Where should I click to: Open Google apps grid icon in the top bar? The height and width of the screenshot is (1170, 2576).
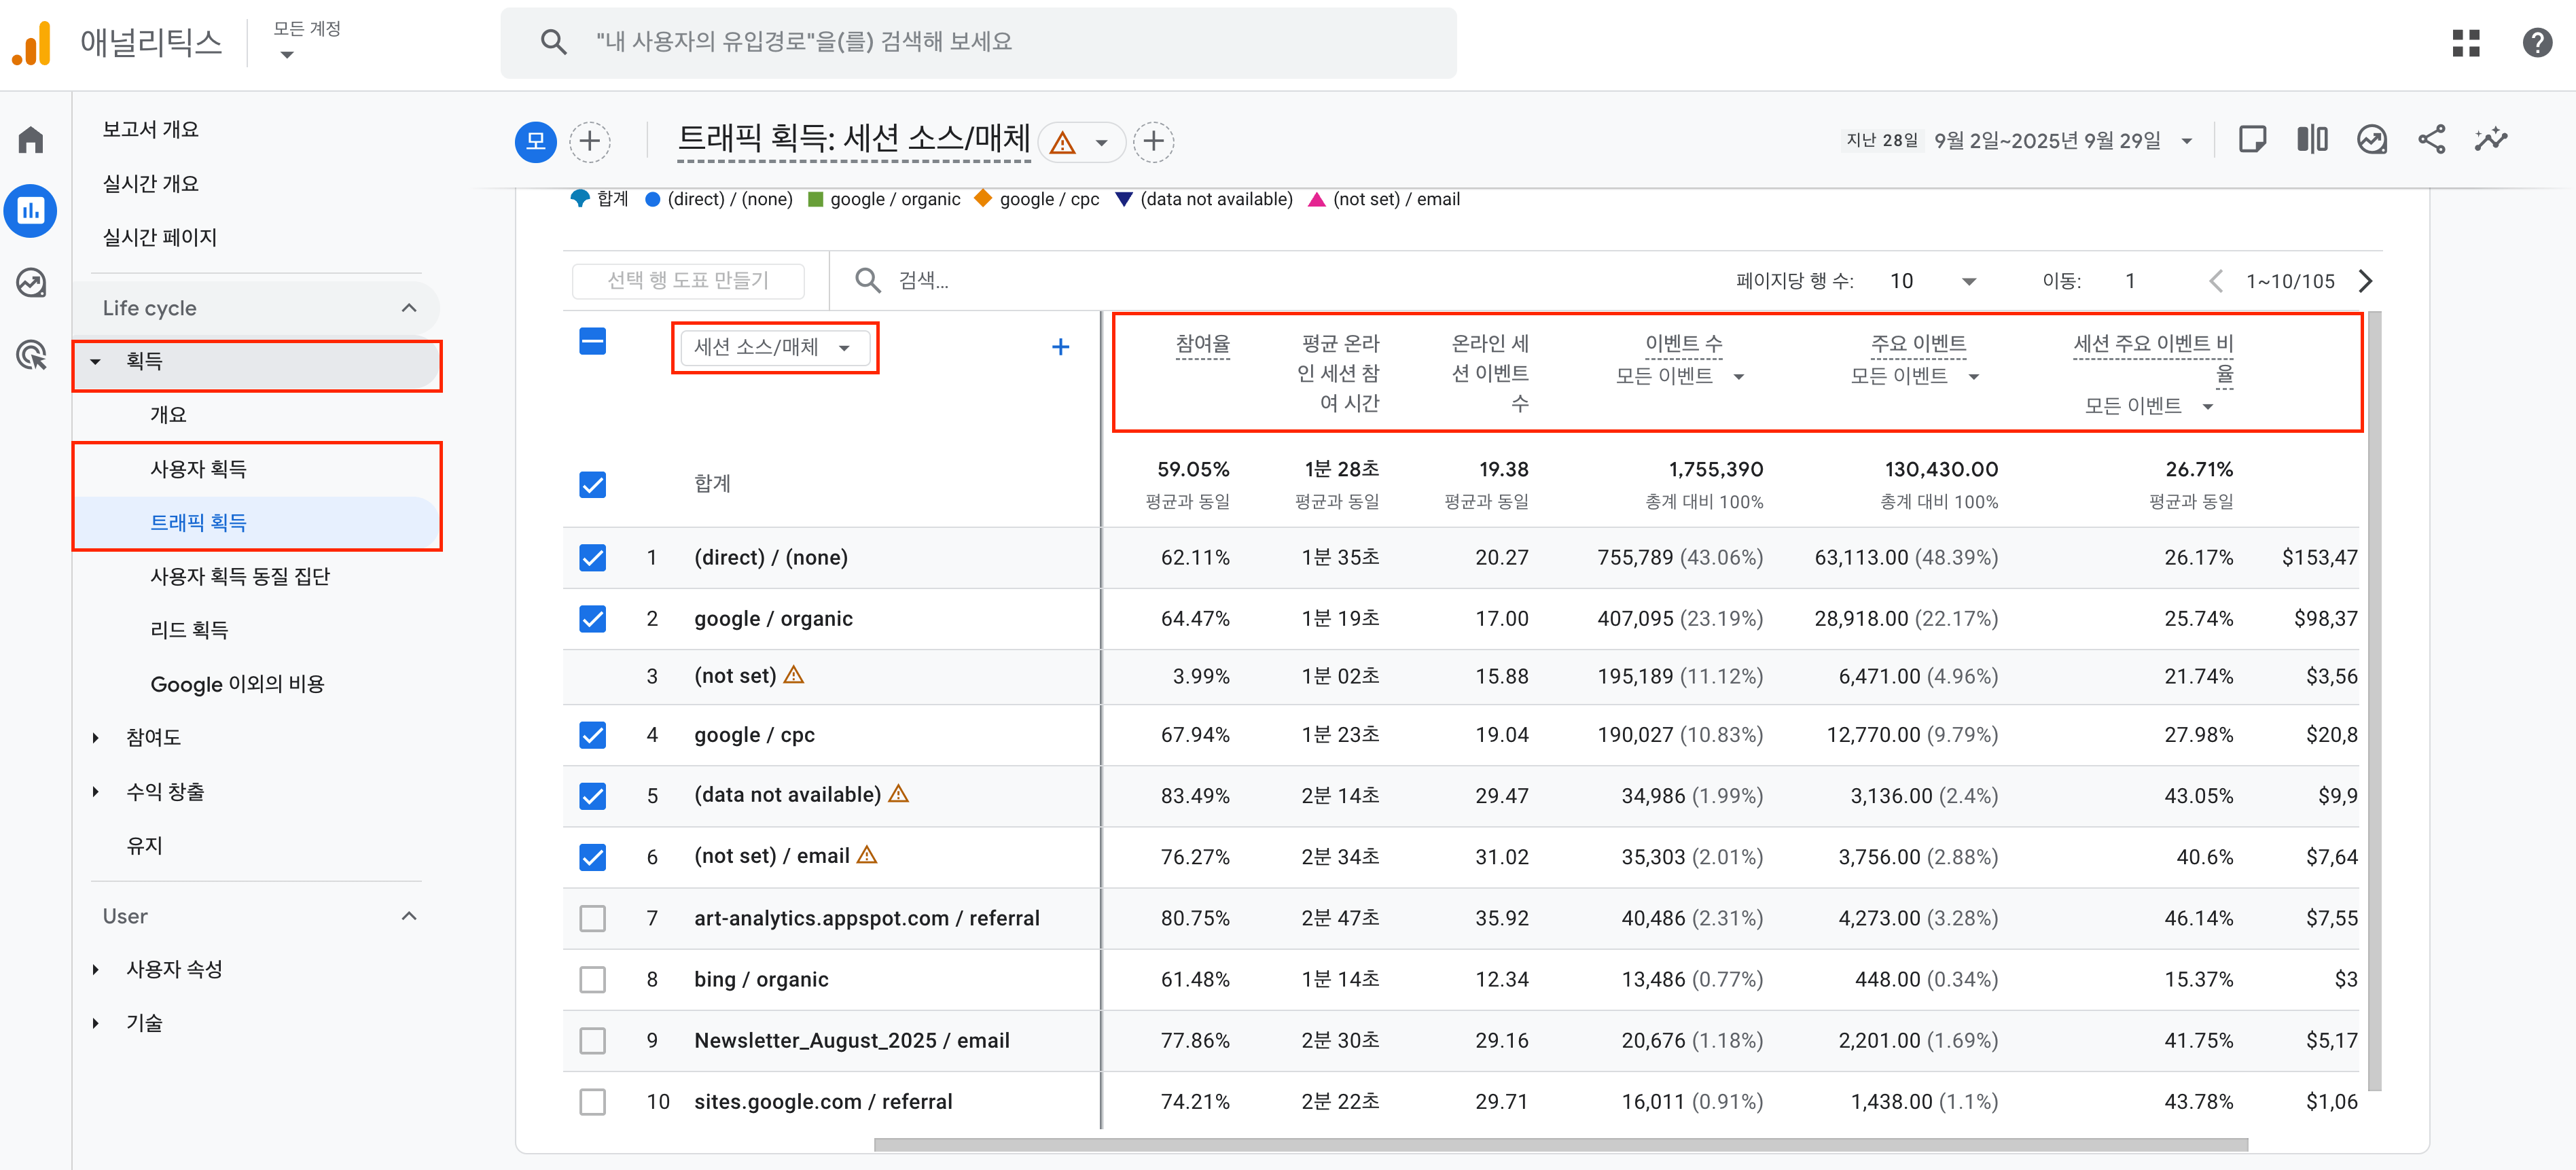[2466, 43]
